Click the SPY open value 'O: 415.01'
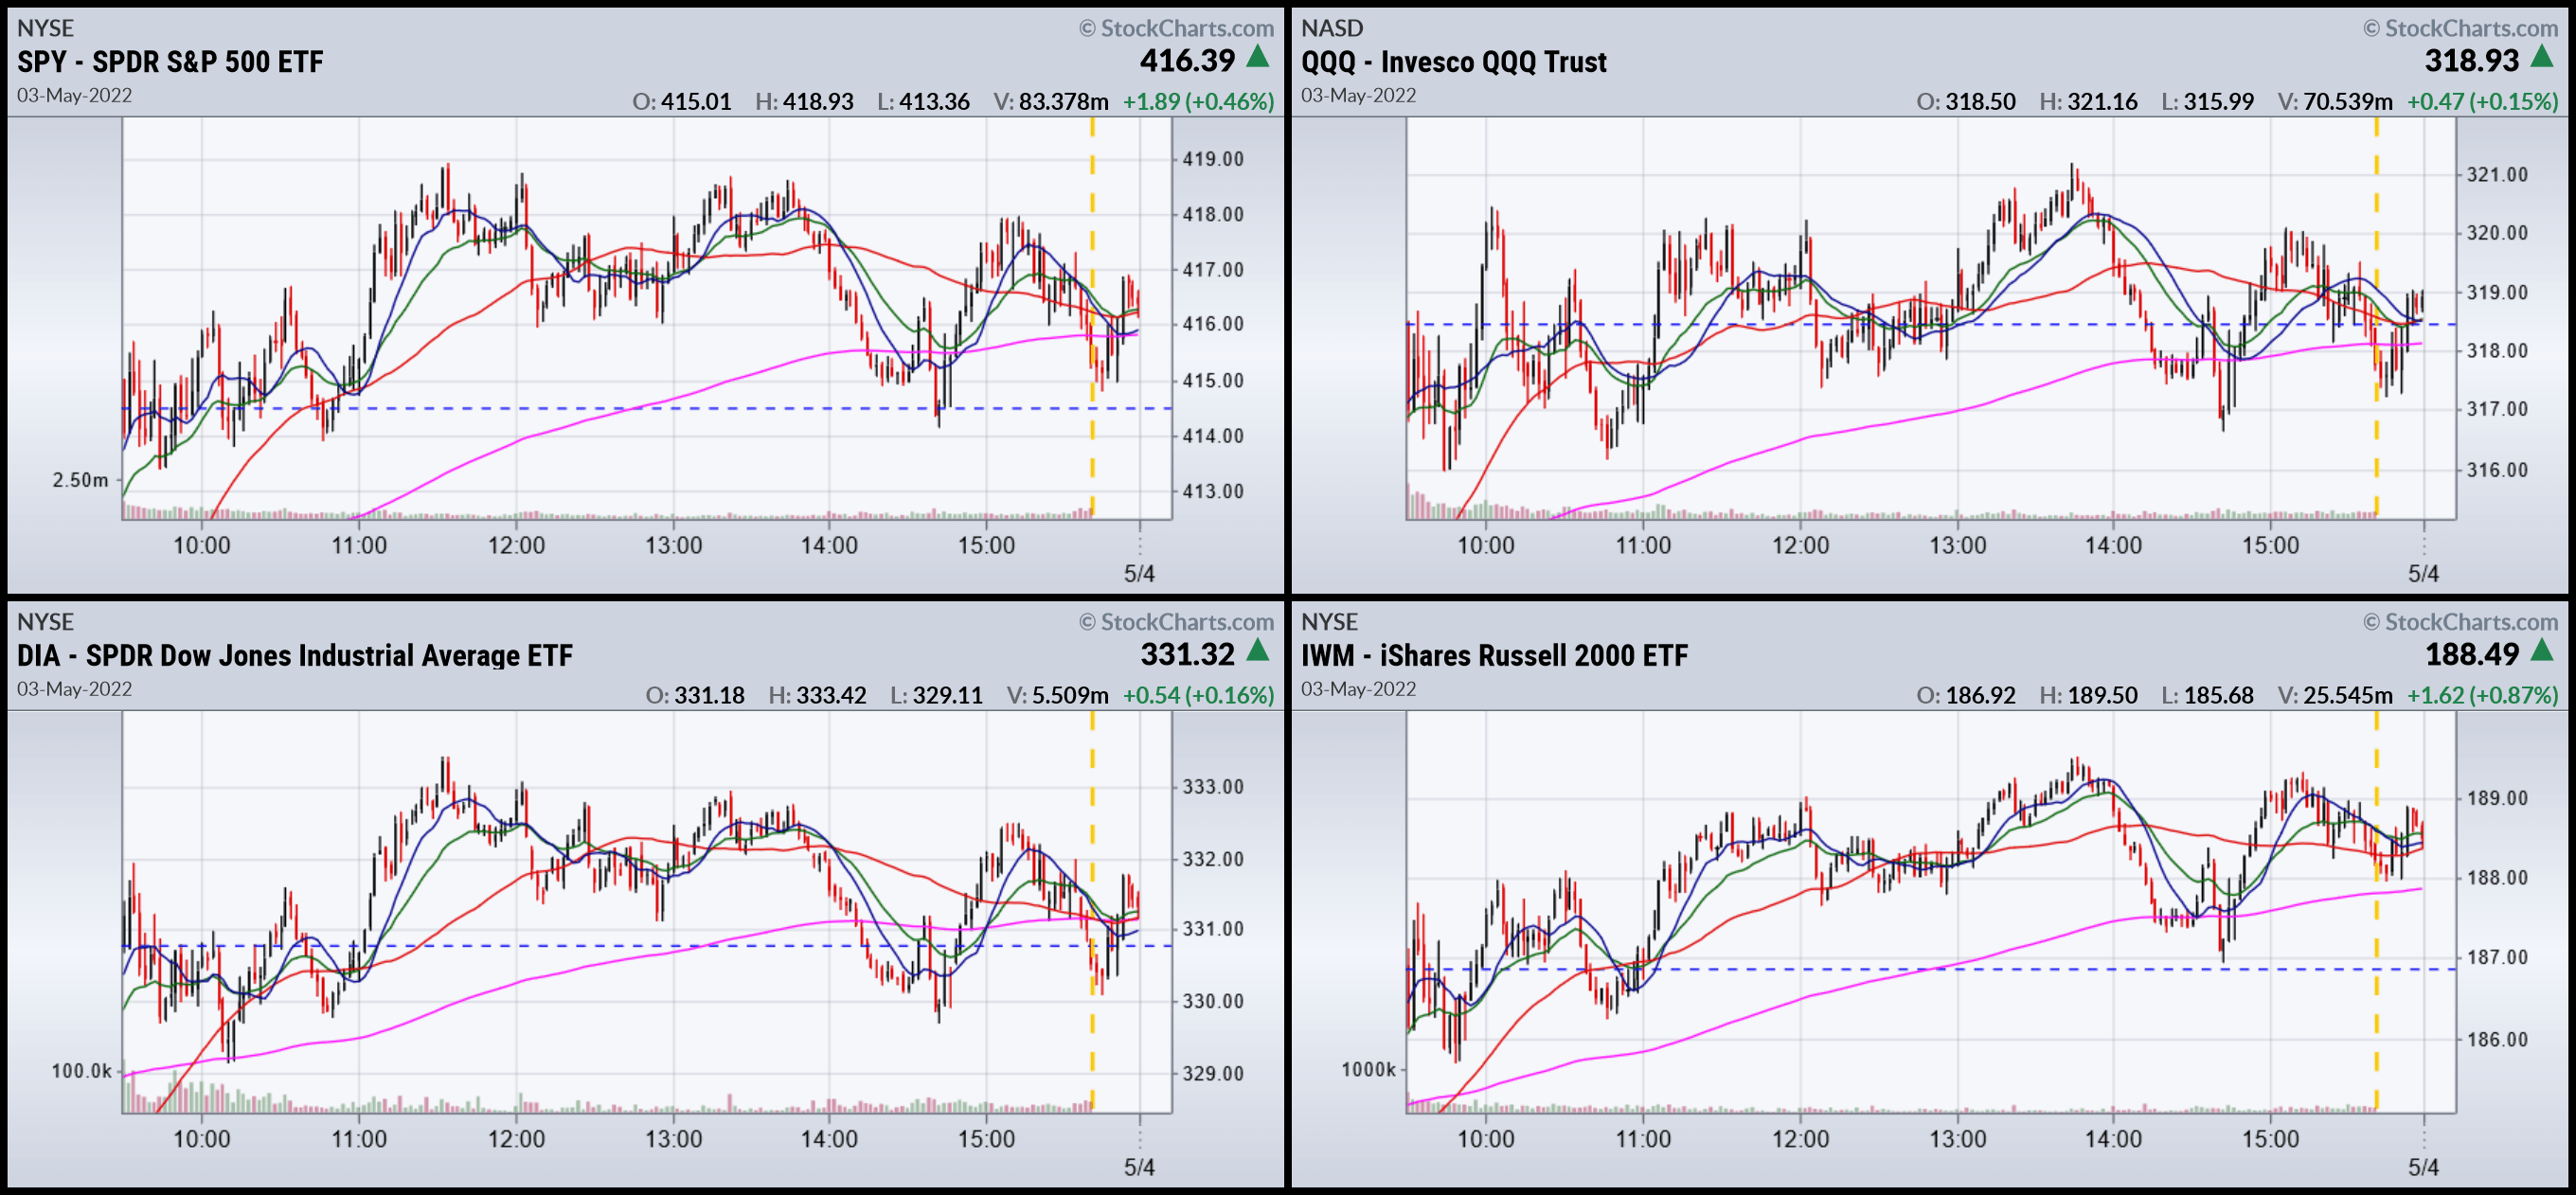The image size is (2576, 1195). (x=682, y=101)
